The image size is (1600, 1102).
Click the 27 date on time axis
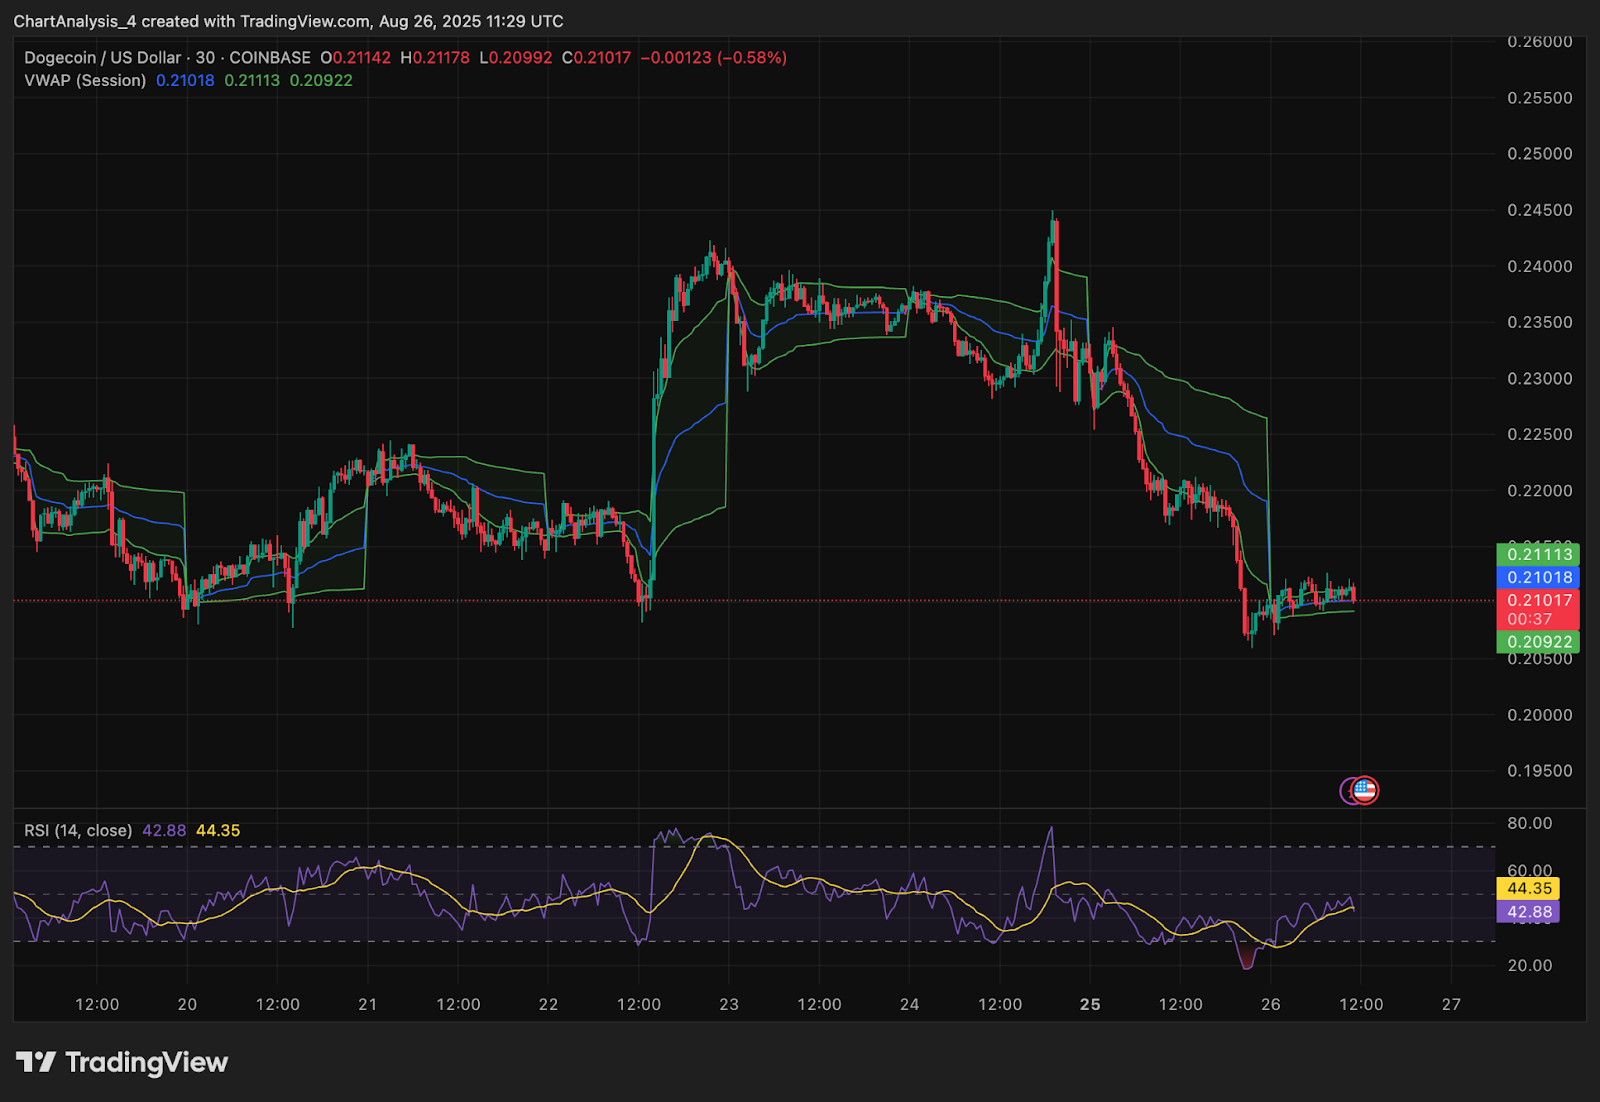point(1451,1004)
